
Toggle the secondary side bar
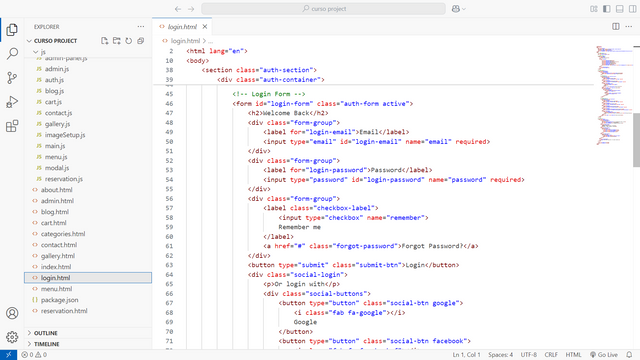click(632, 9)
